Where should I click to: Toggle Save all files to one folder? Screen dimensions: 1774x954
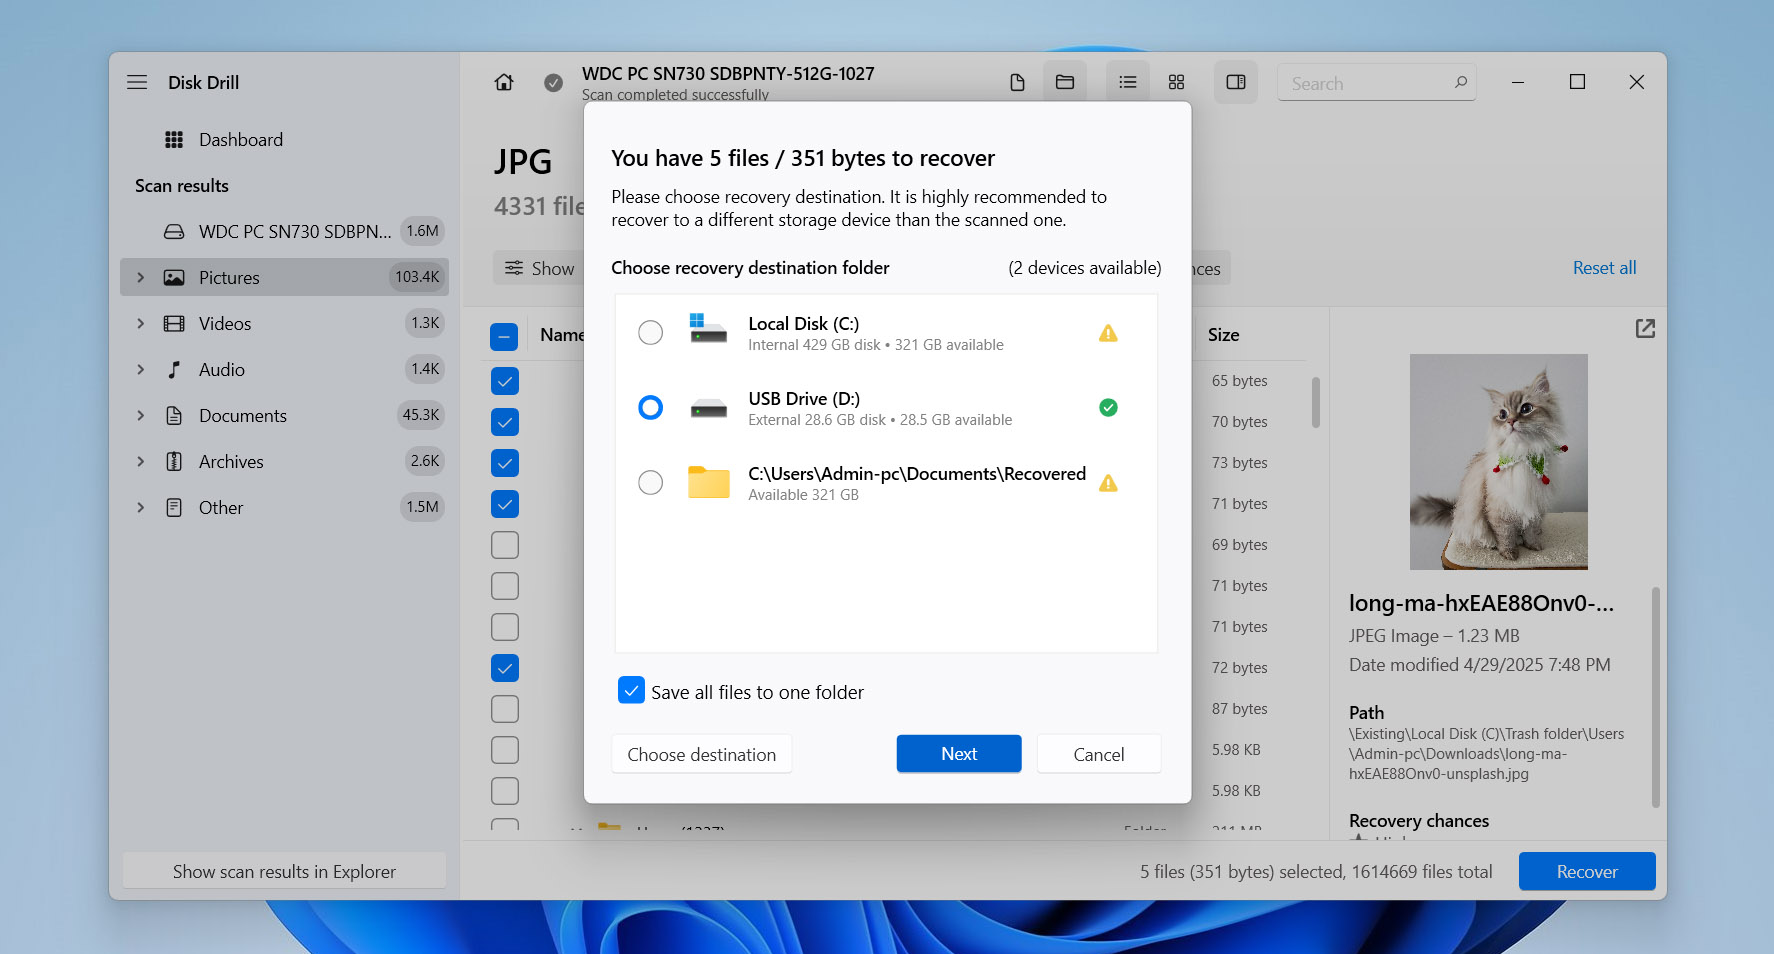click(631, 690)
